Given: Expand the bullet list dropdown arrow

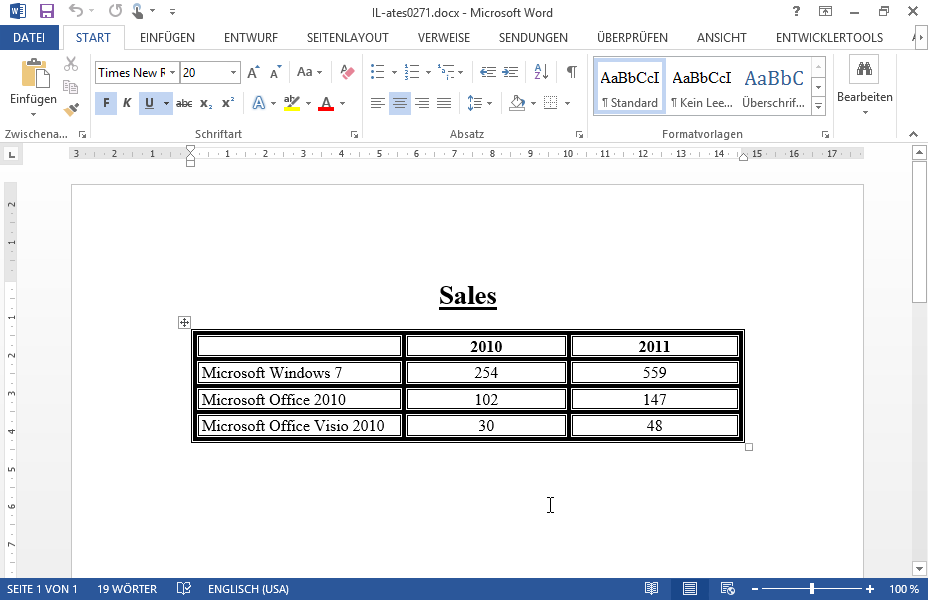Looking at the screenshot, I should [394, 73].
